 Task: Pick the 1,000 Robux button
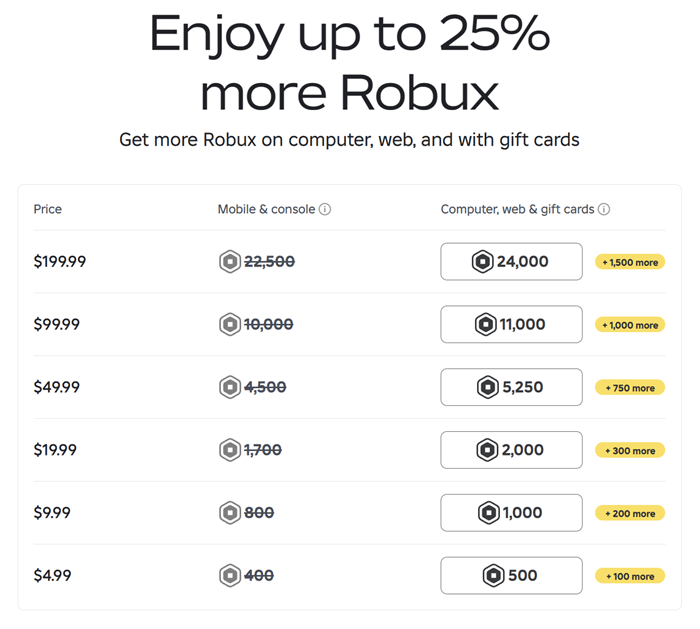click(511, 513)
